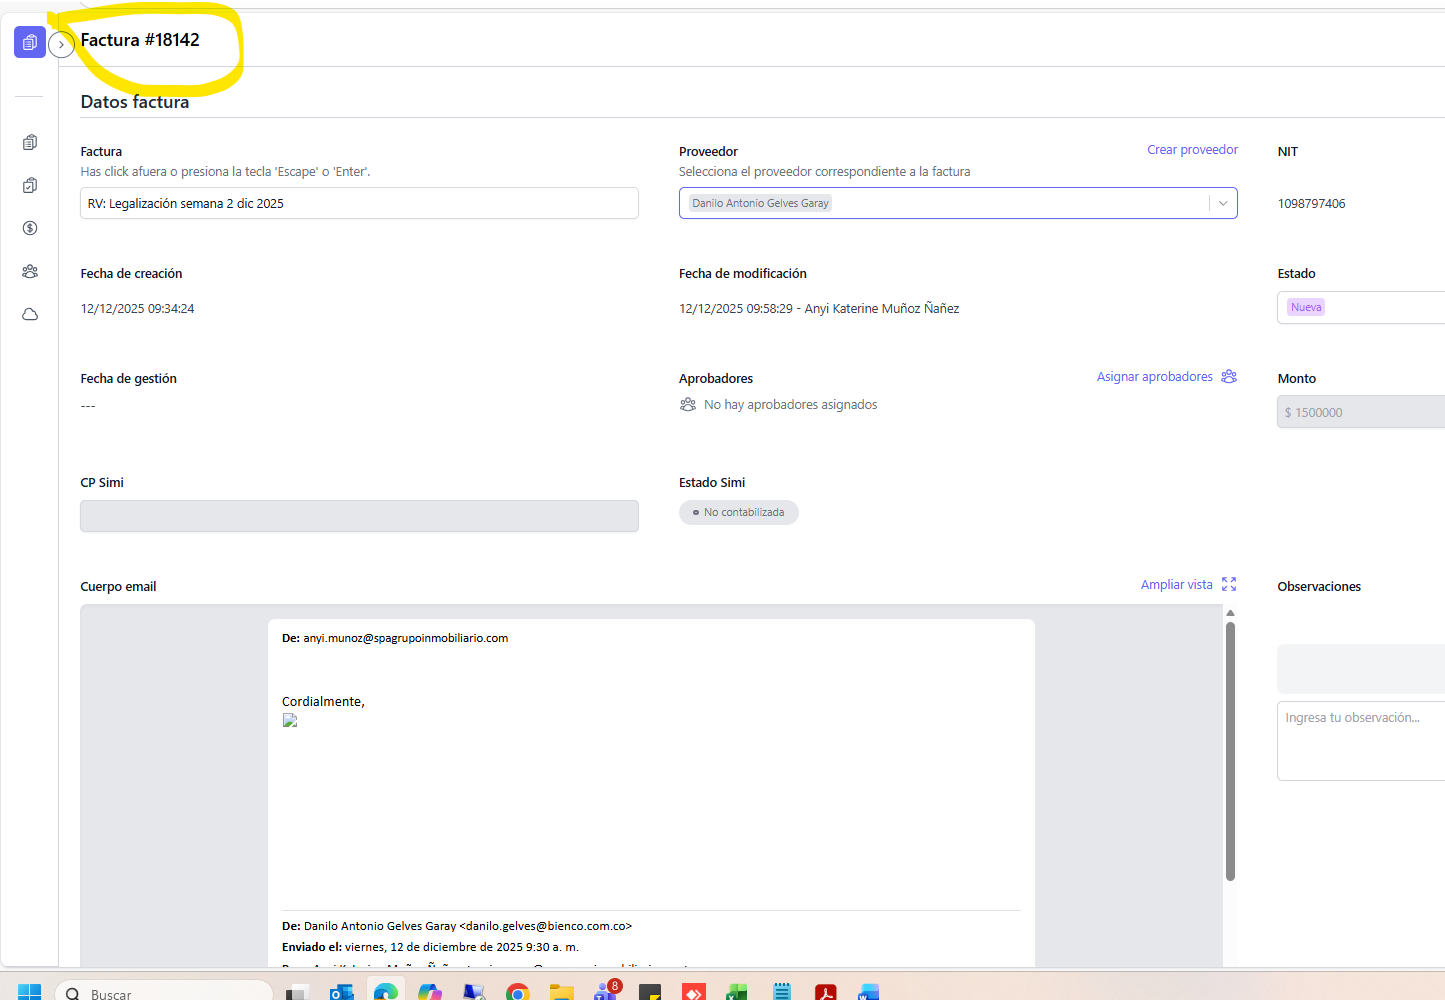Open the cloud icon in sidebar
Screen dimensions: 1445x1000
coord(30,314)
